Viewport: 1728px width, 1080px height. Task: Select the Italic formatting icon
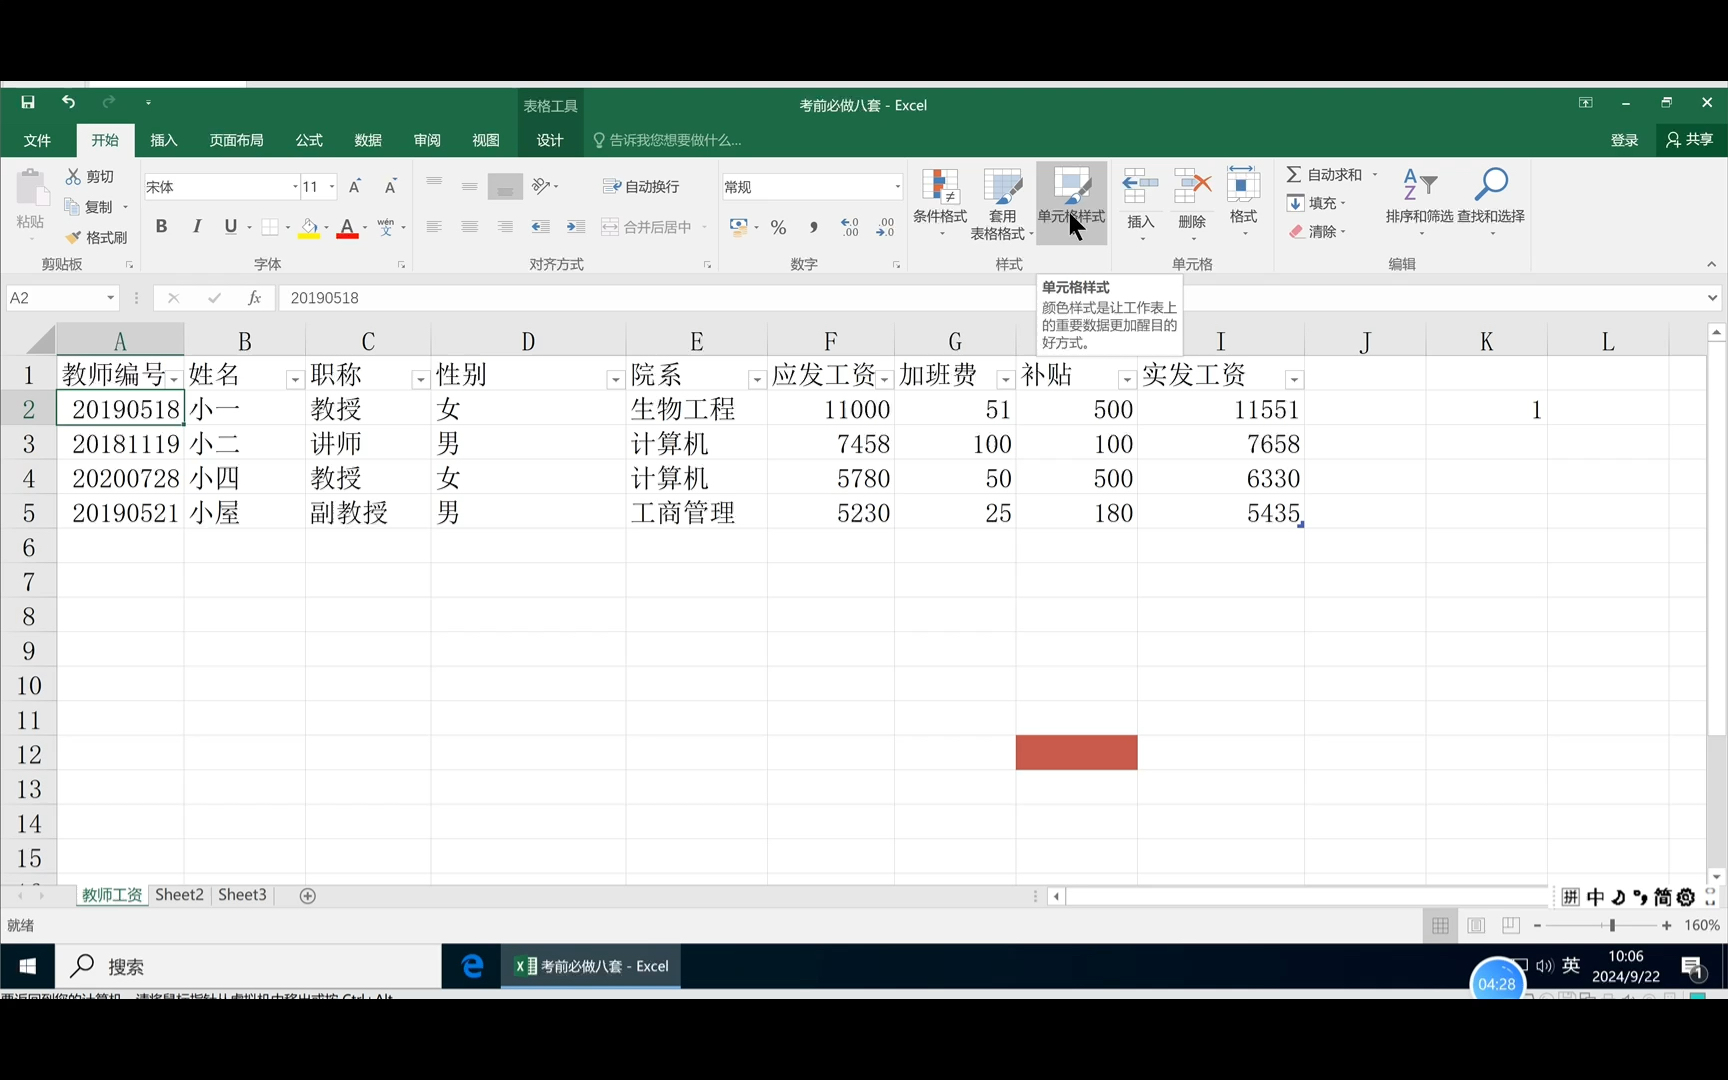[x=196, y=227]
